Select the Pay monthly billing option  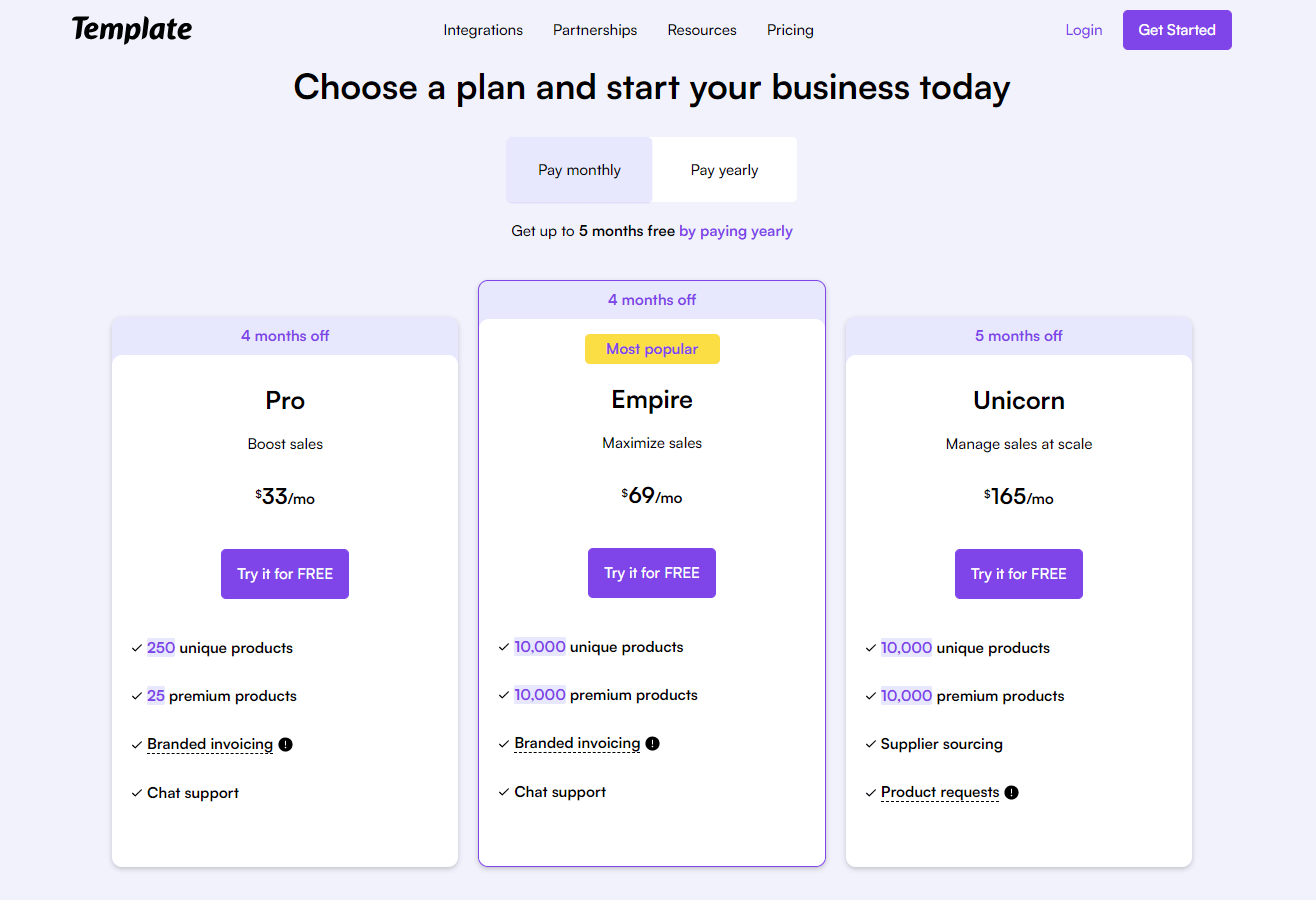(x=578, y=169)
